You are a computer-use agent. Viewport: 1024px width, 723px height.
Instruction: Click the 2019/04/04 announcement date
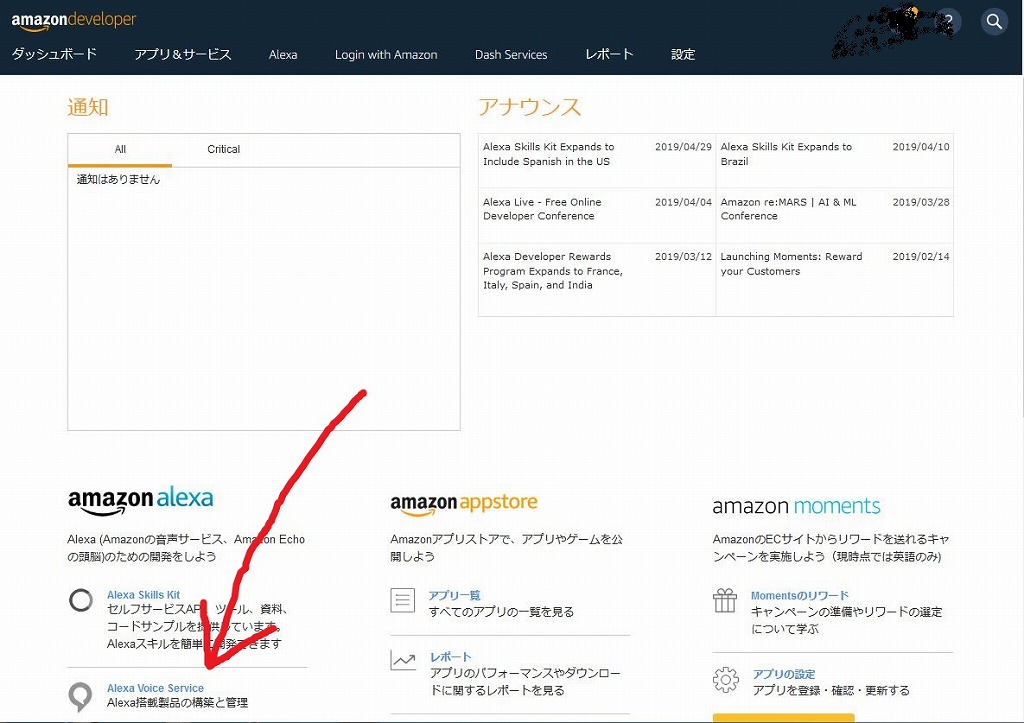[683, 202]
